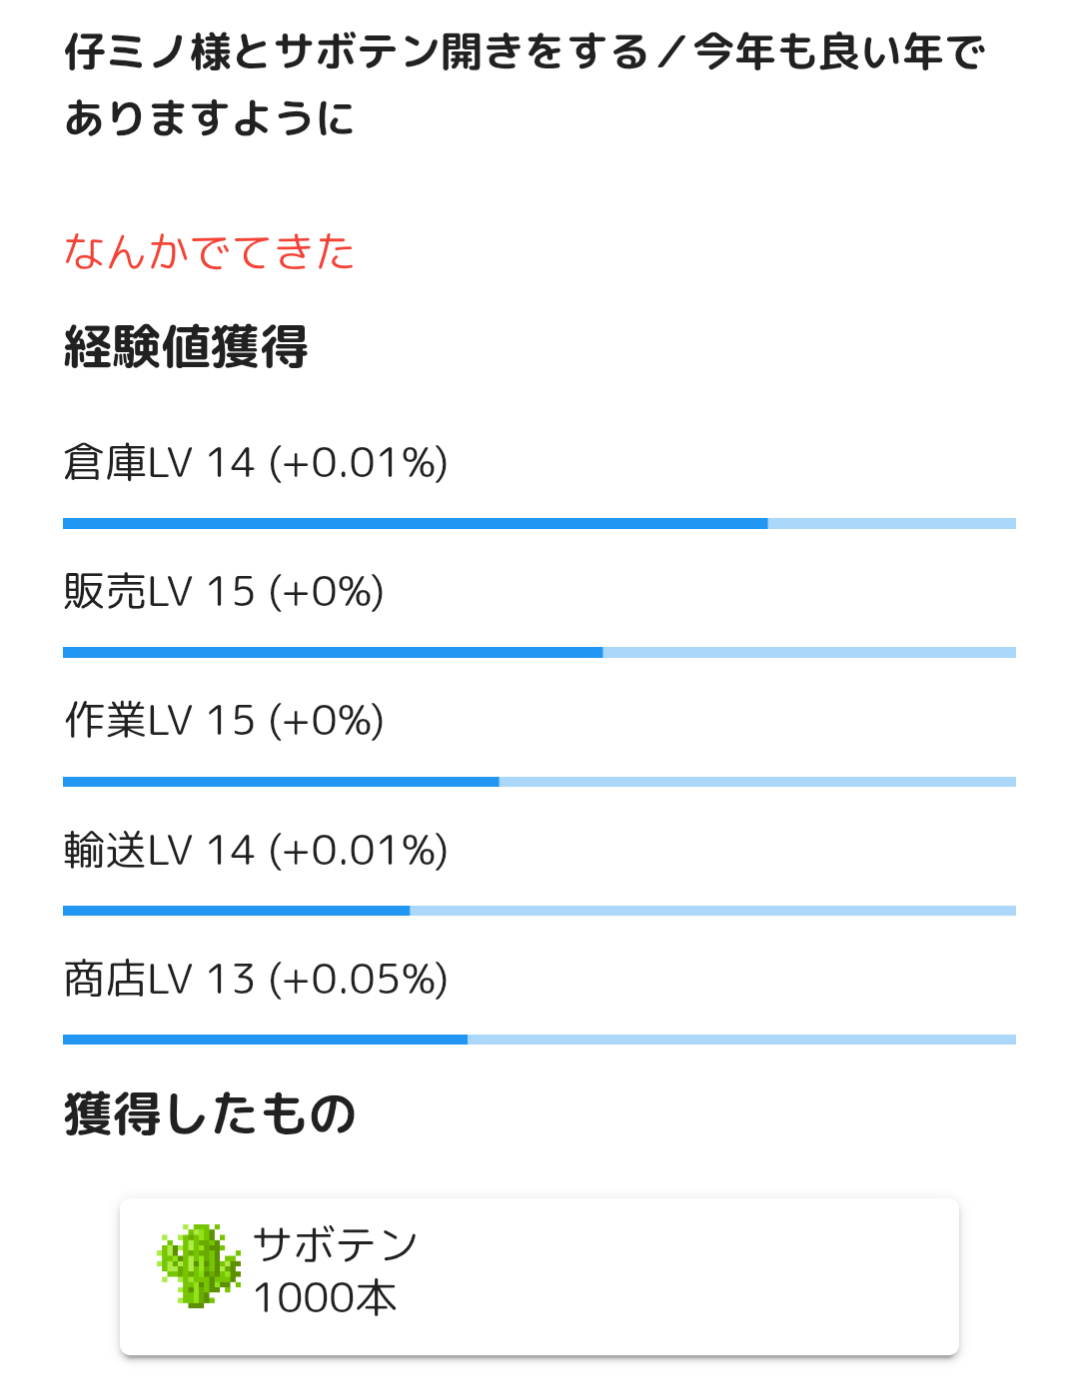The image size is (1079, 1387).
Task: Tap the 輸送 experience progress bar
Action: click(539, 911)
